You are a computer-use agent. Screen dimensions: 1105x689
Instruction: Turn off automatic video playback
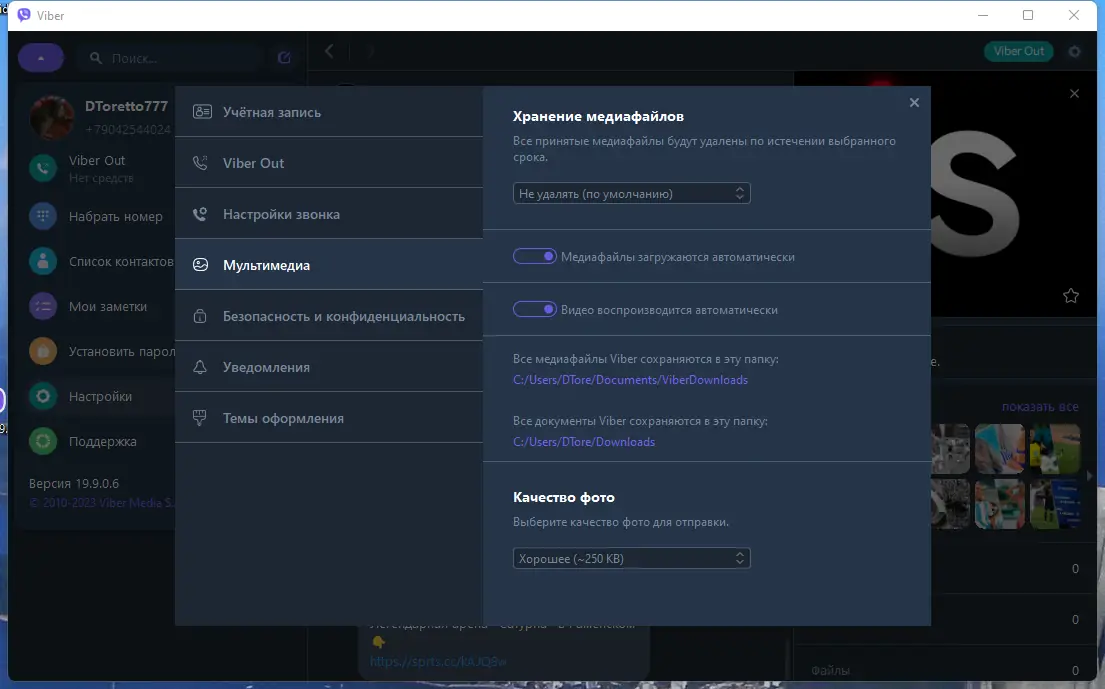(x=535, y=309)
